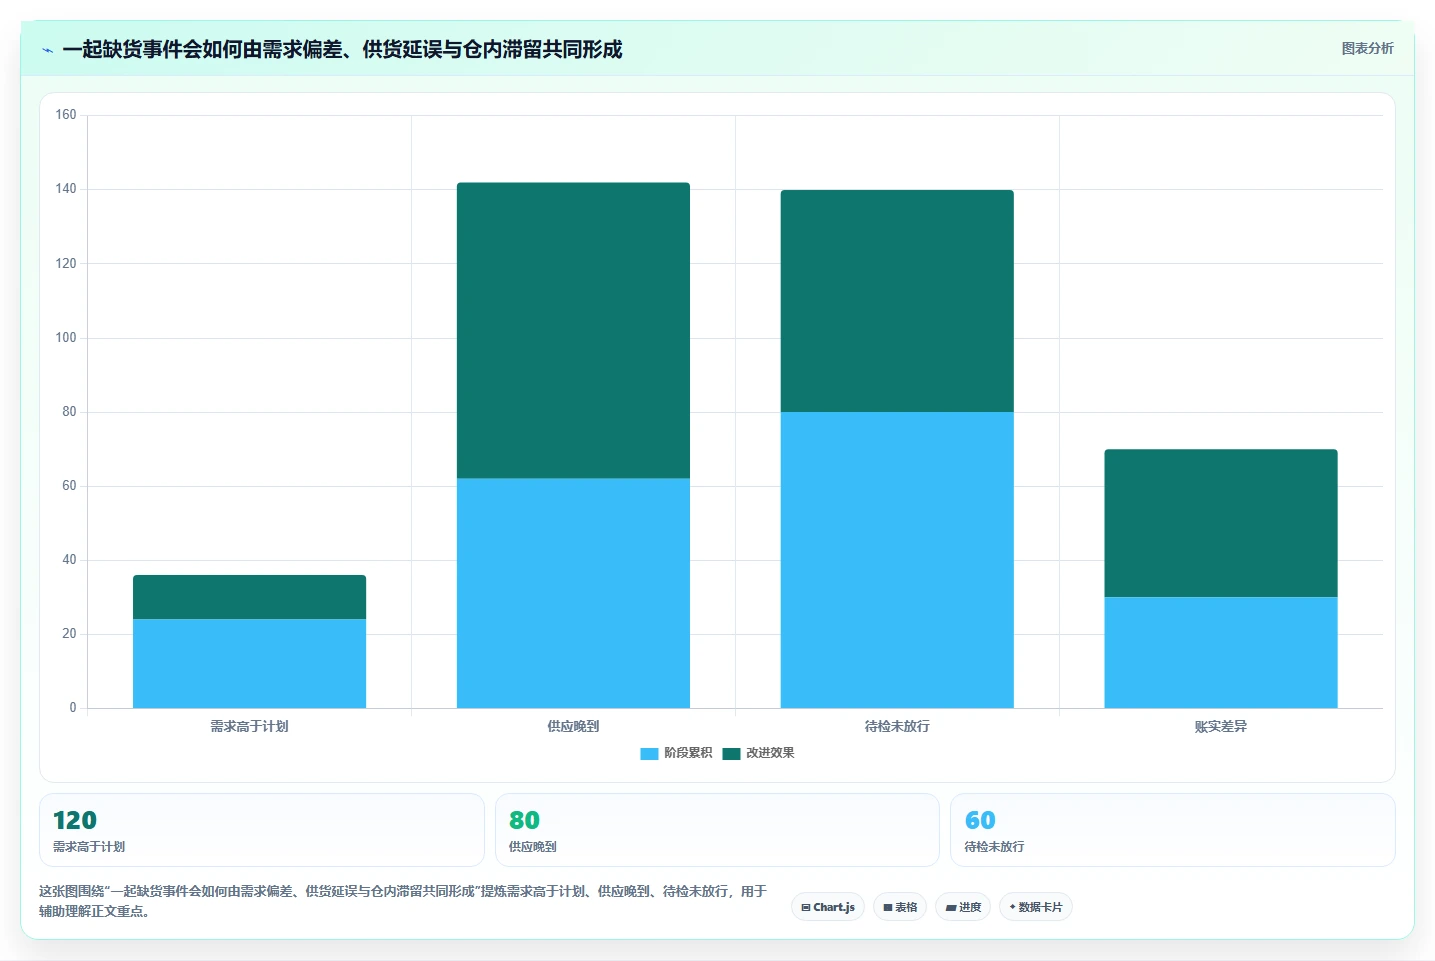Click the dark green 改进效果 legend color box
This screenshot has height=961, width=1435.
731,754
